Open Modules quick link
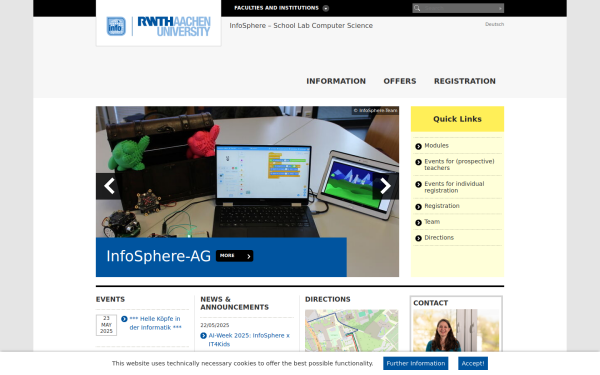The image size is (600, 375). pos(436,145)
